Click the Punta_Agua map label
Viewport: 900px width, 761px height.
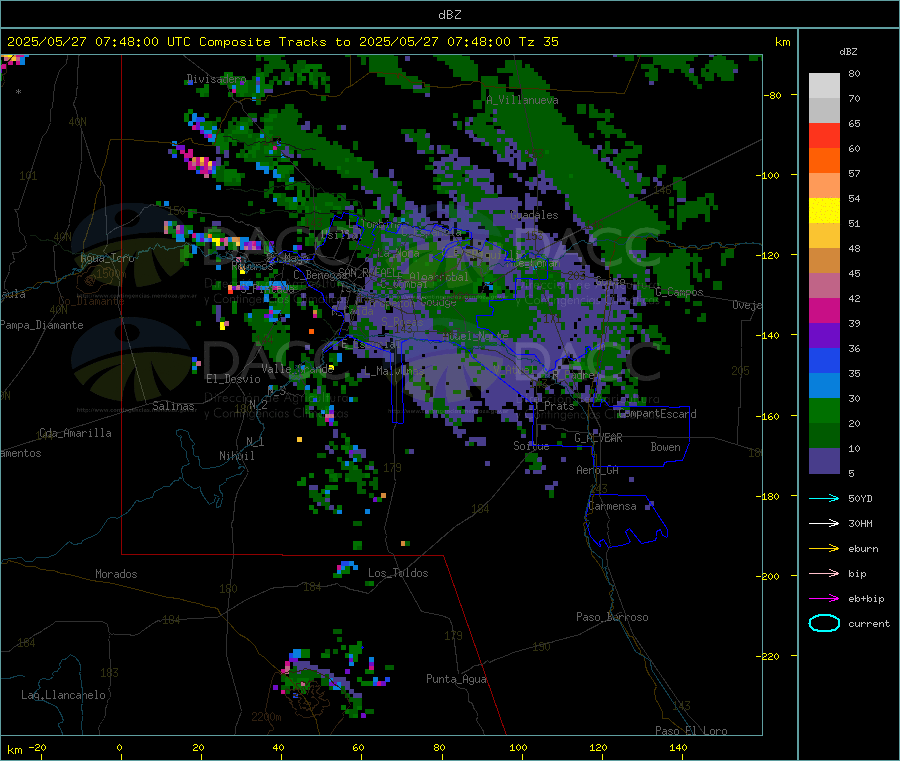pos(456,679)
